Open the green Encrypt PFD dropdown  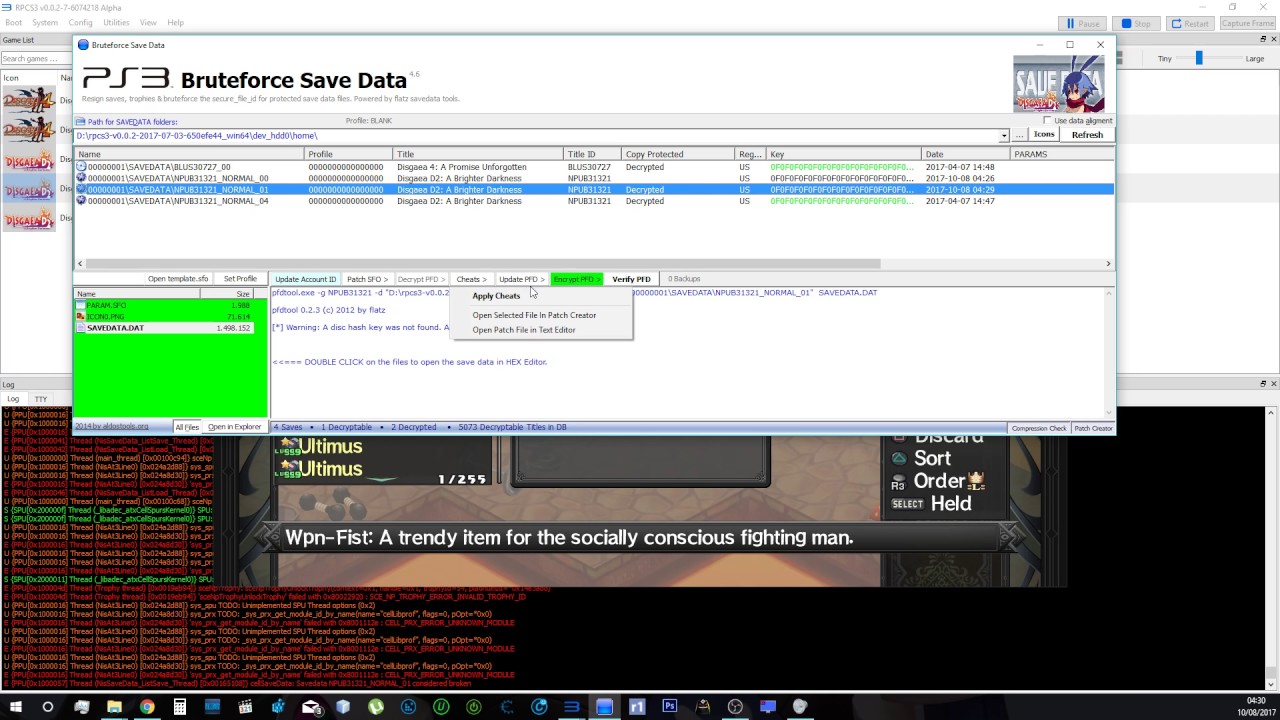(577, 279)
